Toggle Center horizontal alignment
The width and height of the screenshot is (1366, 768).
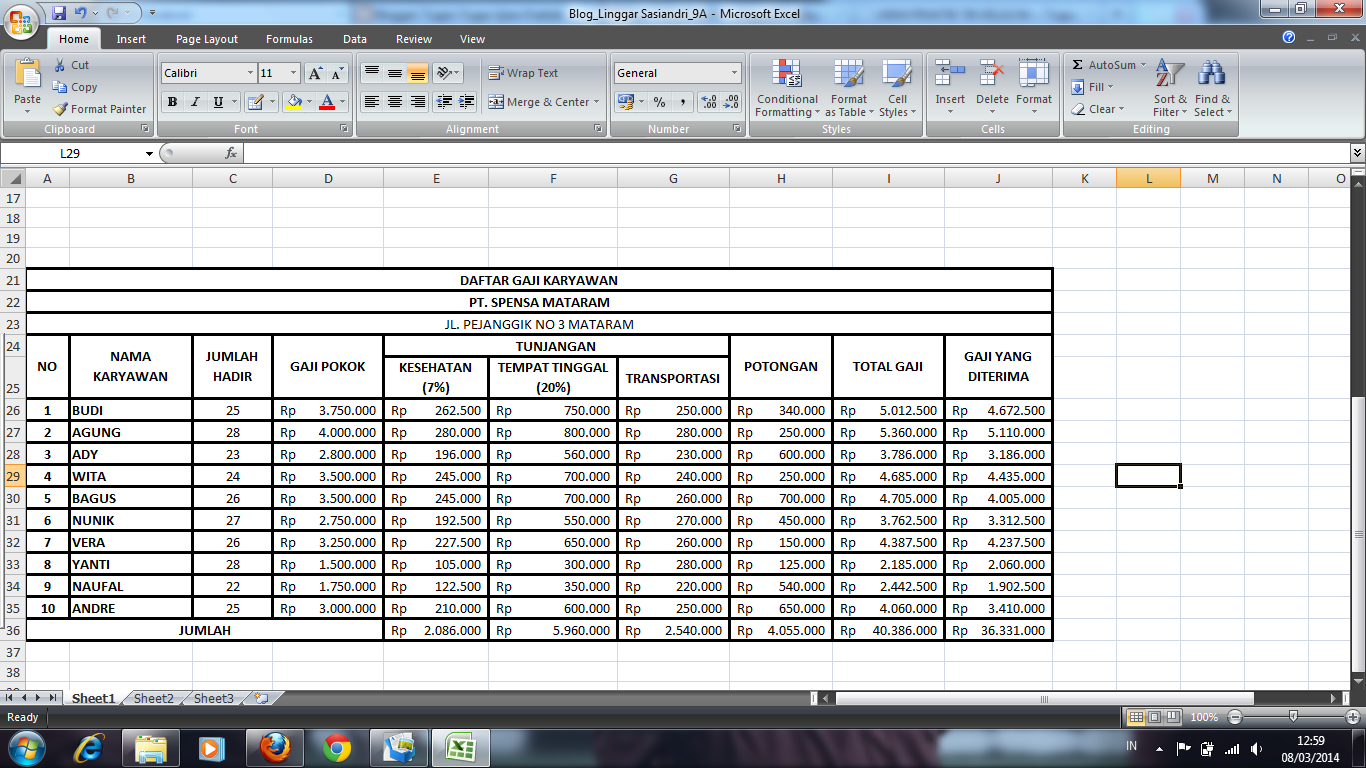coord(395,102)
